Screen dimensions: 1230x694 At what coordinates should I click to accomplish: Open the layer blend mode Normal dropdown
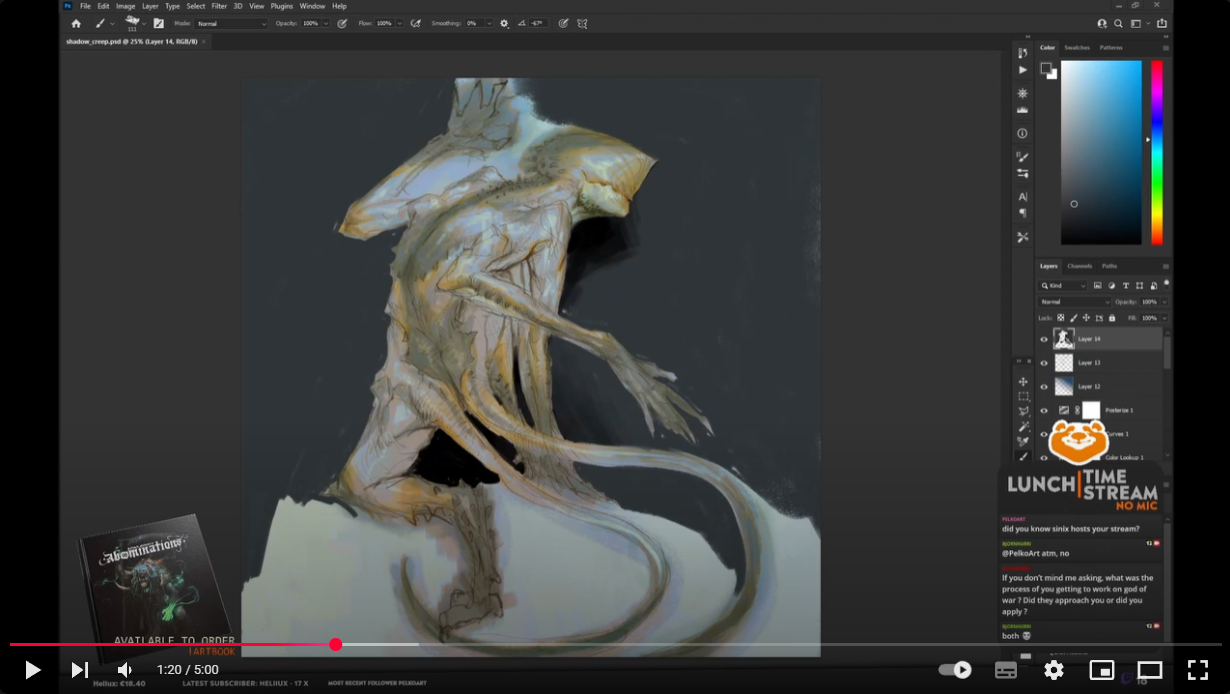[1075, 302]
